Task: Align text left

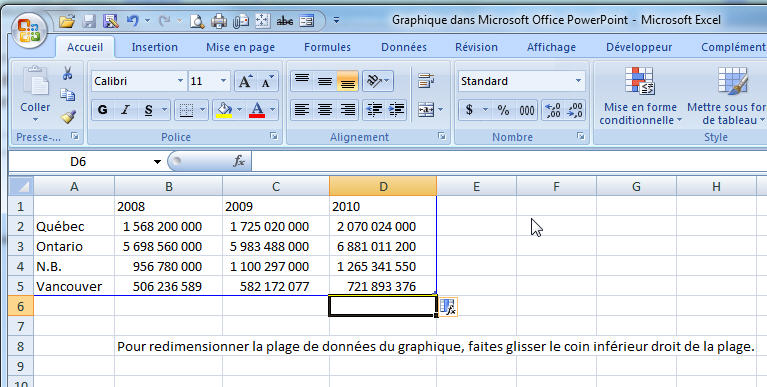Action: 302,110
